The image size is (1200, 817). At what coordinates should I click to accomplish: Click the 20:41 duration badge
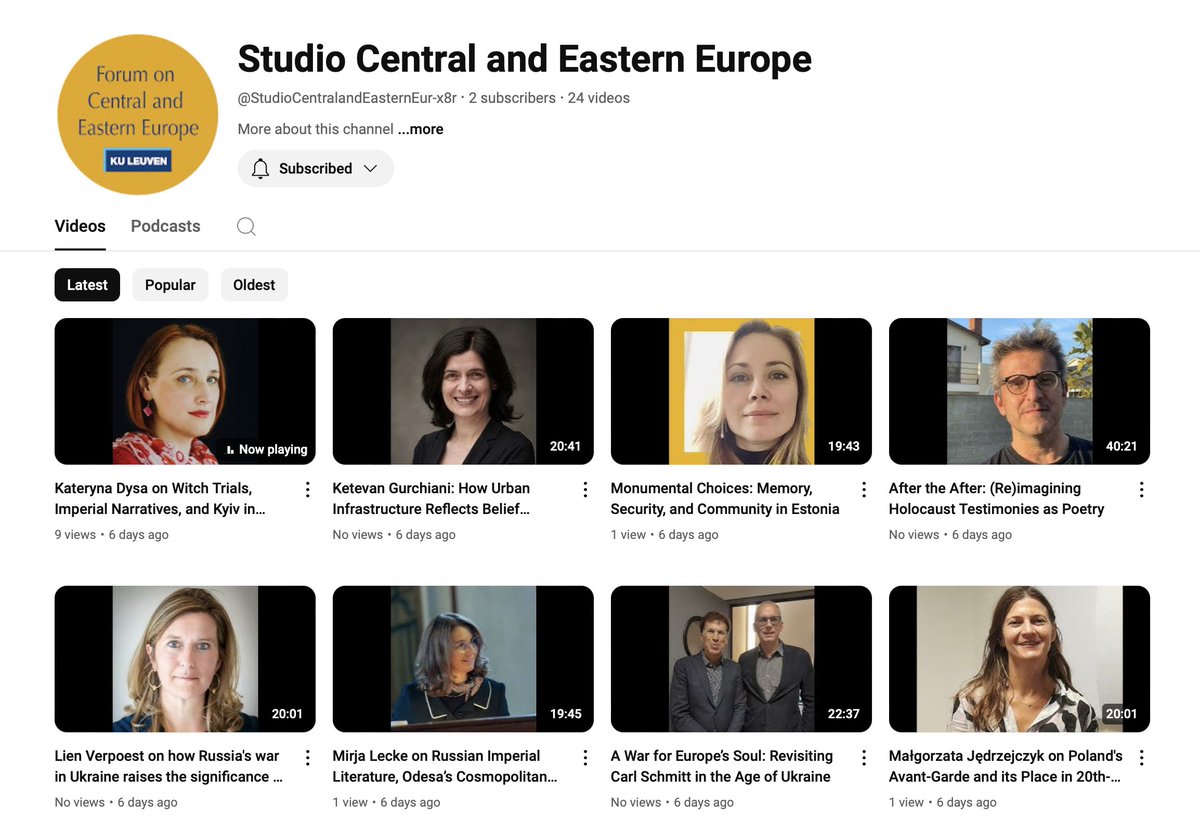click(x=565, y=446)
